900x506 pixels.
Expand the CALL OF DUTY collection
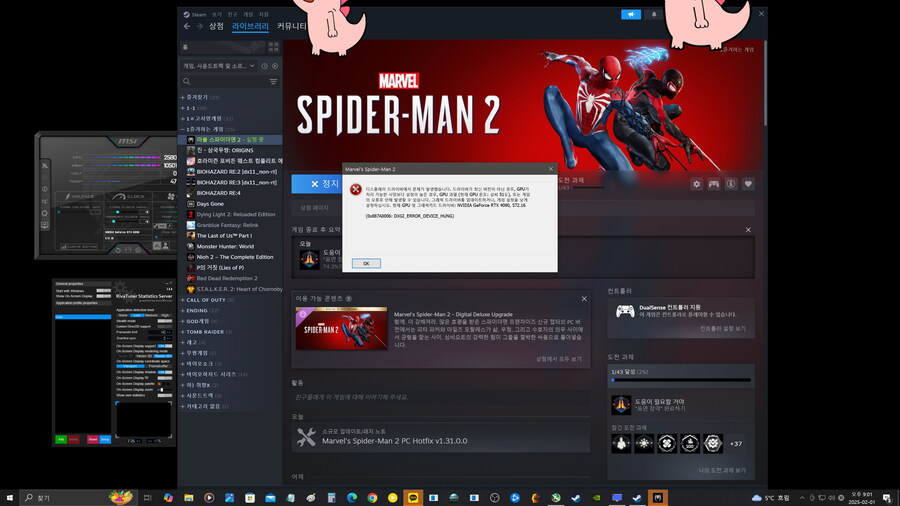205,299
